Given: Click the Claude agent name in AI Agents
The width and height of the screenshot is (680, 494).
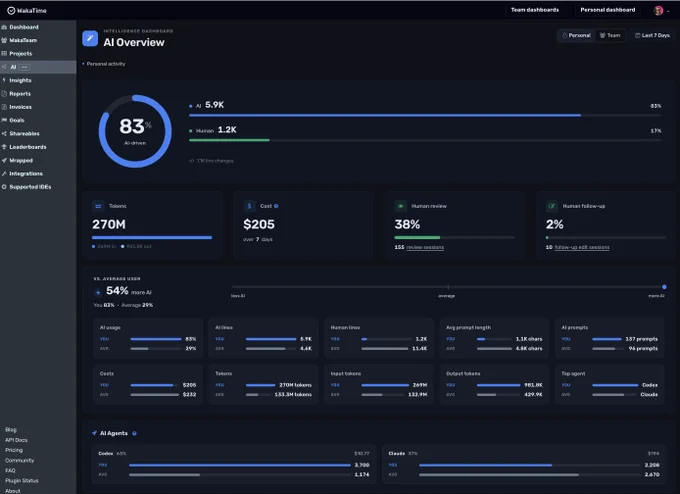Looking at the screenshot, I should (x=396, y=453).
